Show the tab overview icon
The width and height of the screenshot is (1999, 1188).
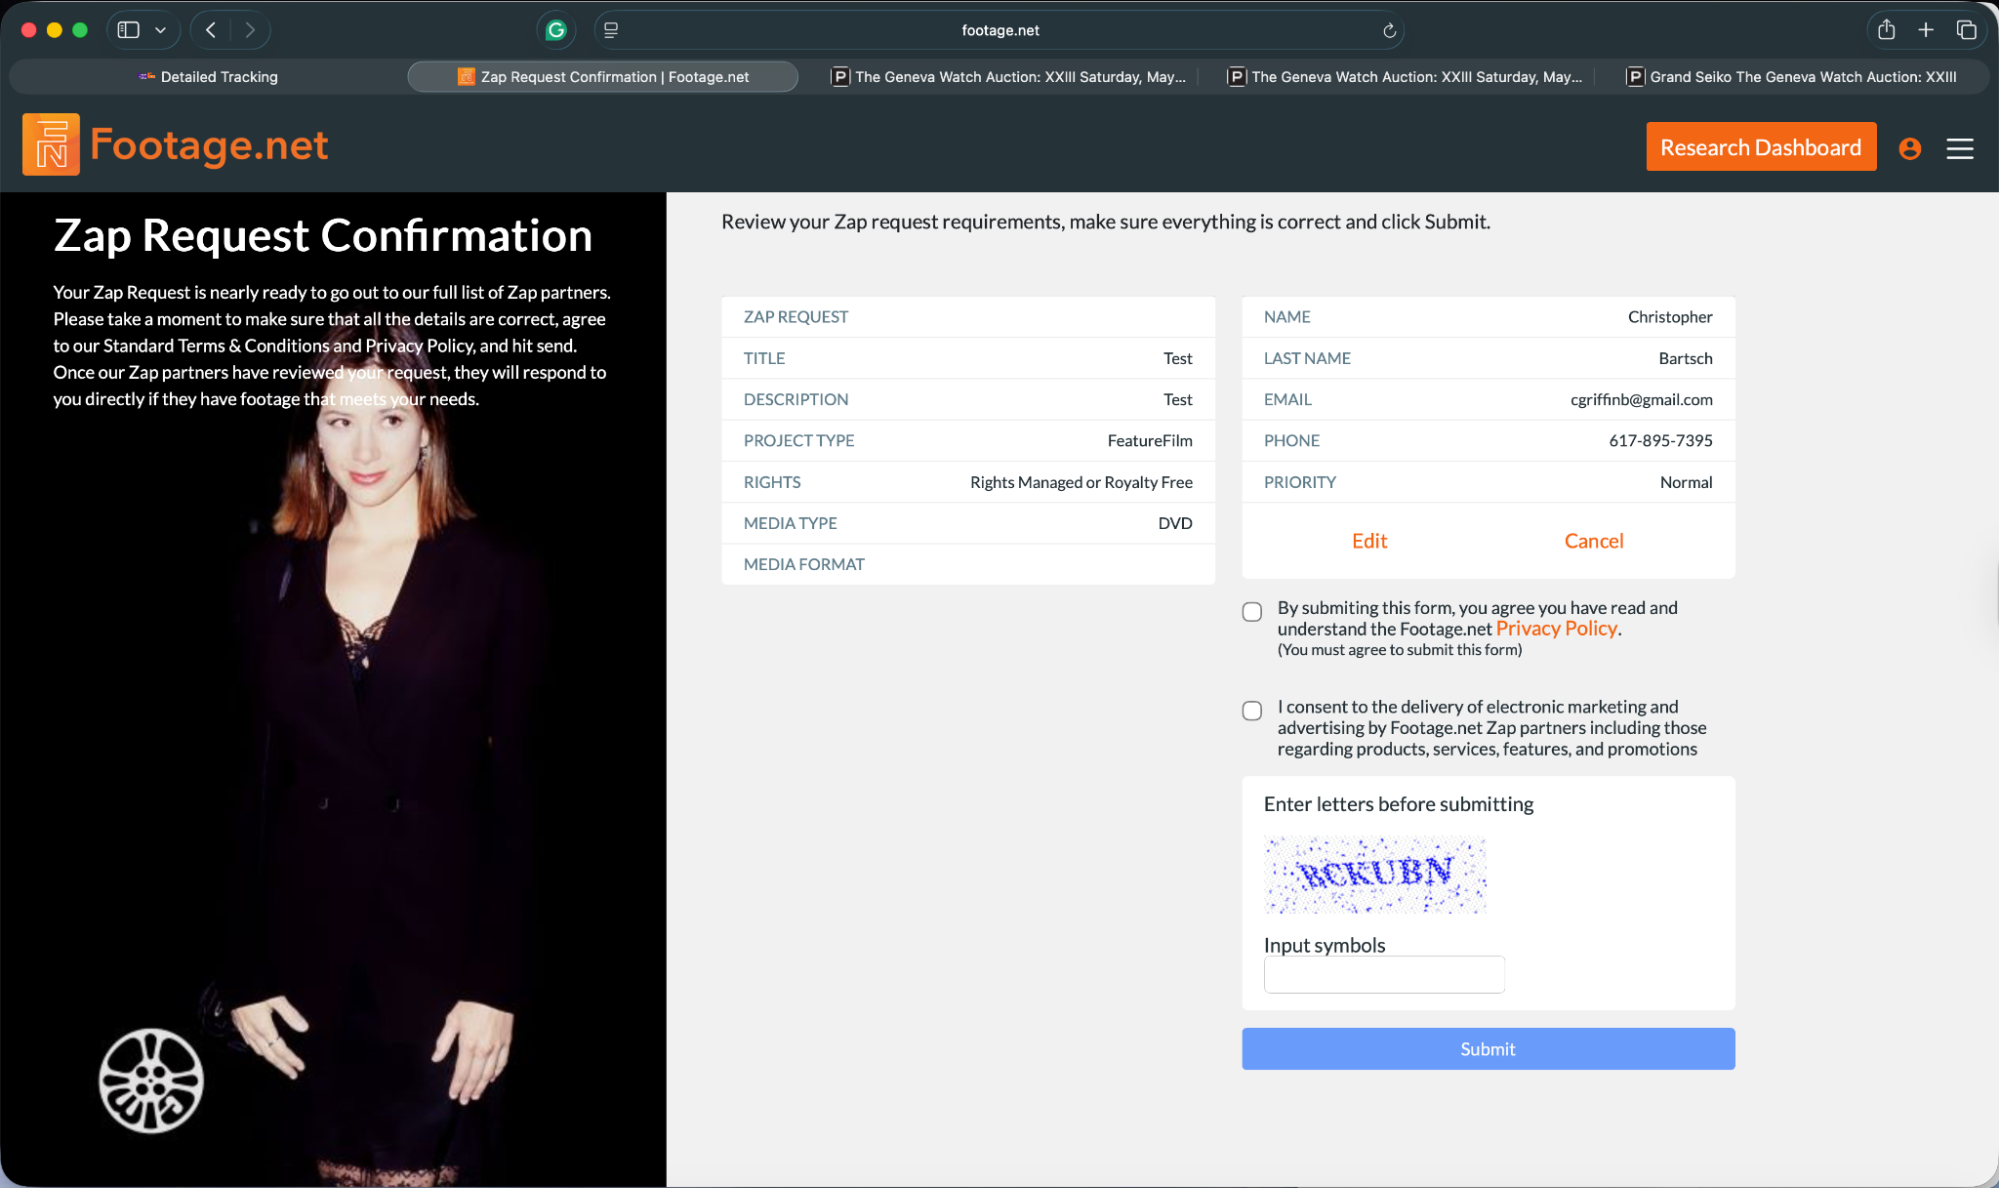[x=1966, y=30]
